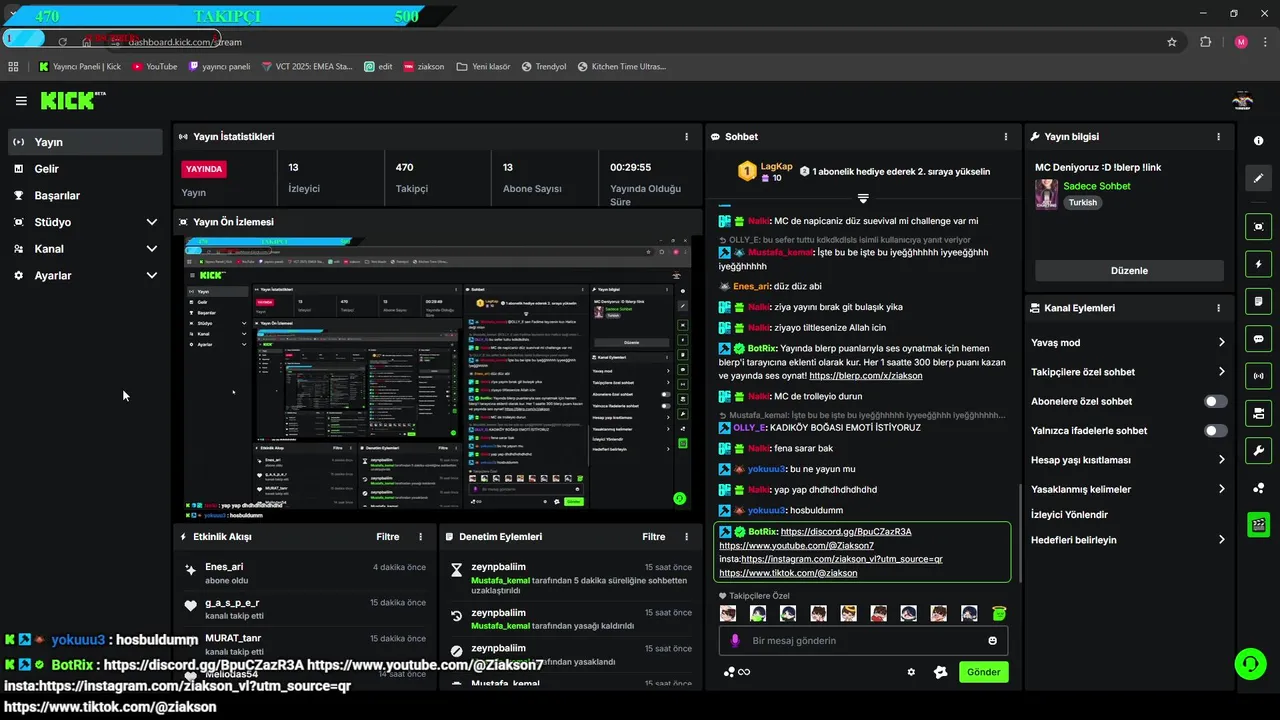Screen dimensions: 1280x720
Task: Toggle the lightning activity feed widget icon
Action: (x=1259, y=264)
